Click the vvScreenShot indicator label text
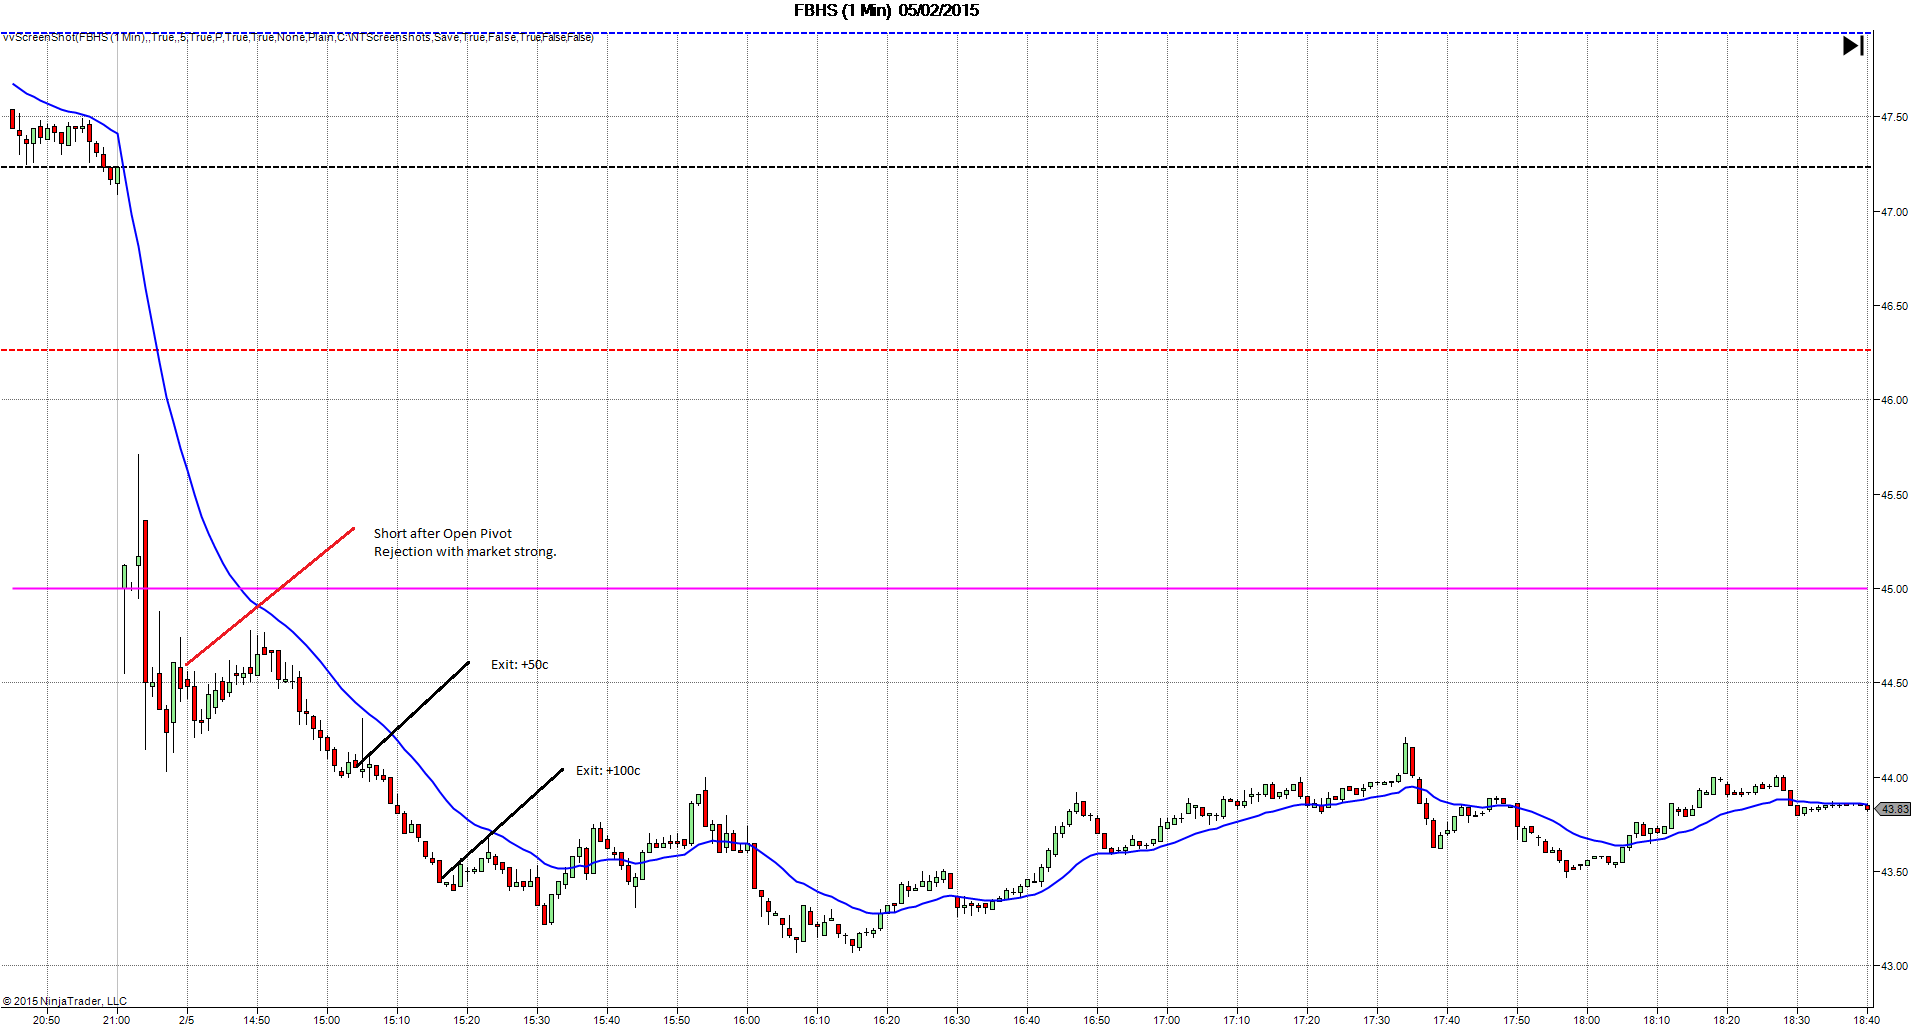The height and width of the screenshot is (1034, 1920). coord(298,37)
